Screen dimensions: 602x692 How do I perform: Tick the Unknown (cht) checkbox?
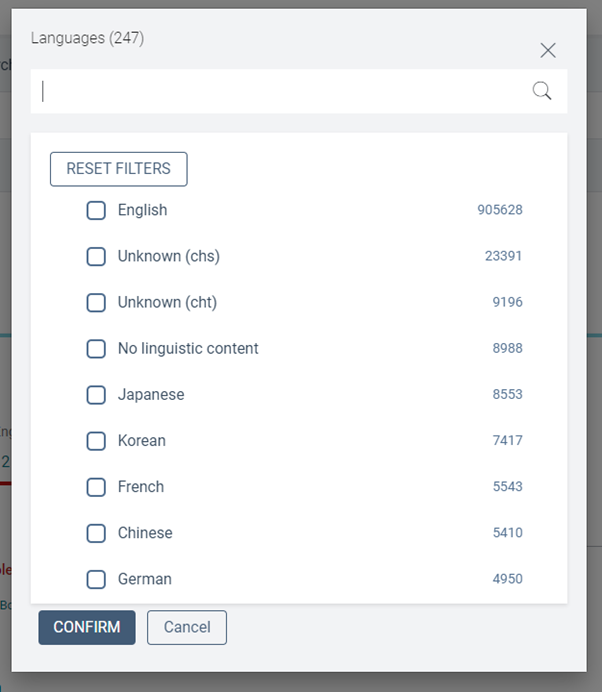96,302
